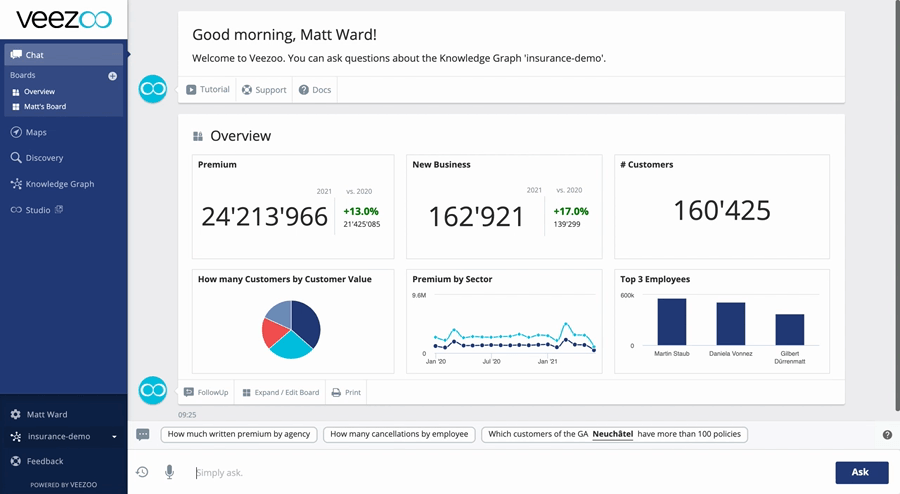The height and width of the screenshot is (494, 900).
Task: Select 'How much written premium by agency' suggestion
Action: [x=238, y=434]
